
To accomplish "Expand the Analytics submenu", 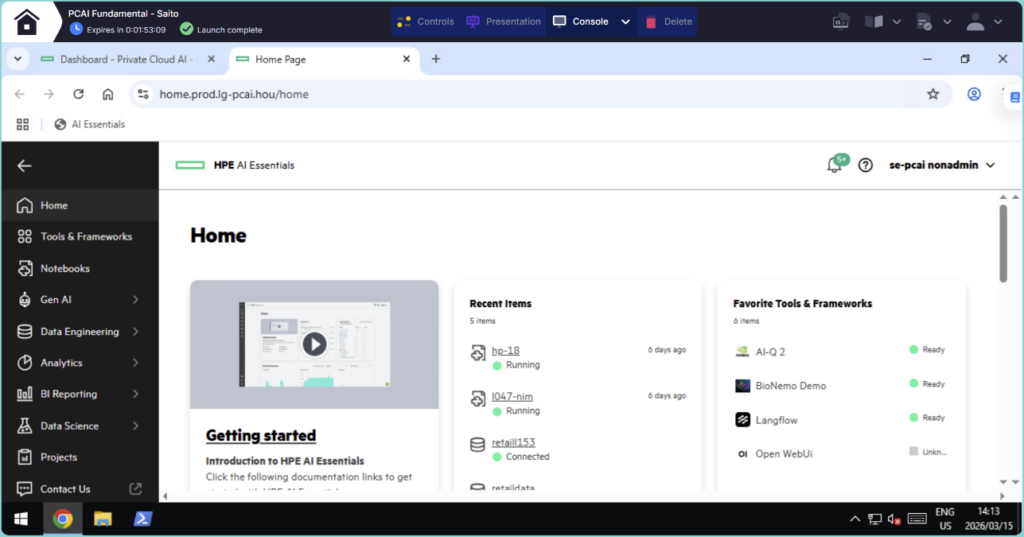I will pos(135,363).
